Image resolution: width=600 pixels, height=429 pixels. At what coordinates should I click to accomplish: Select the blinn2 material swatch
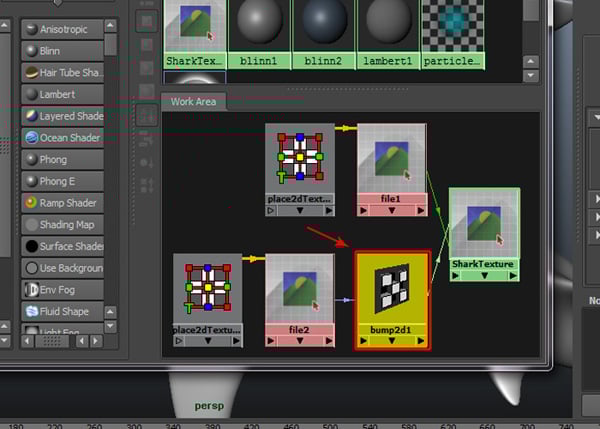pos(323,26)
